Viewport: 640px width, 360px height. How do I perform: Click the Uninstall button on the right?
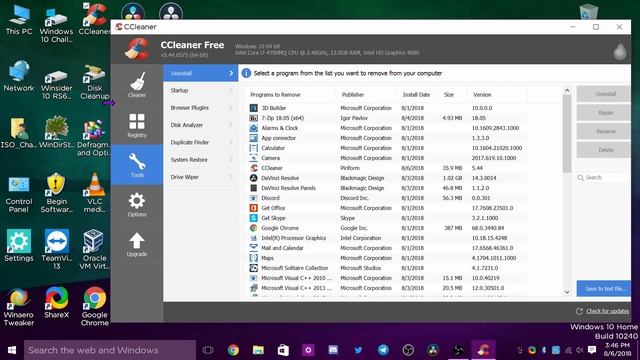(603, 94)
